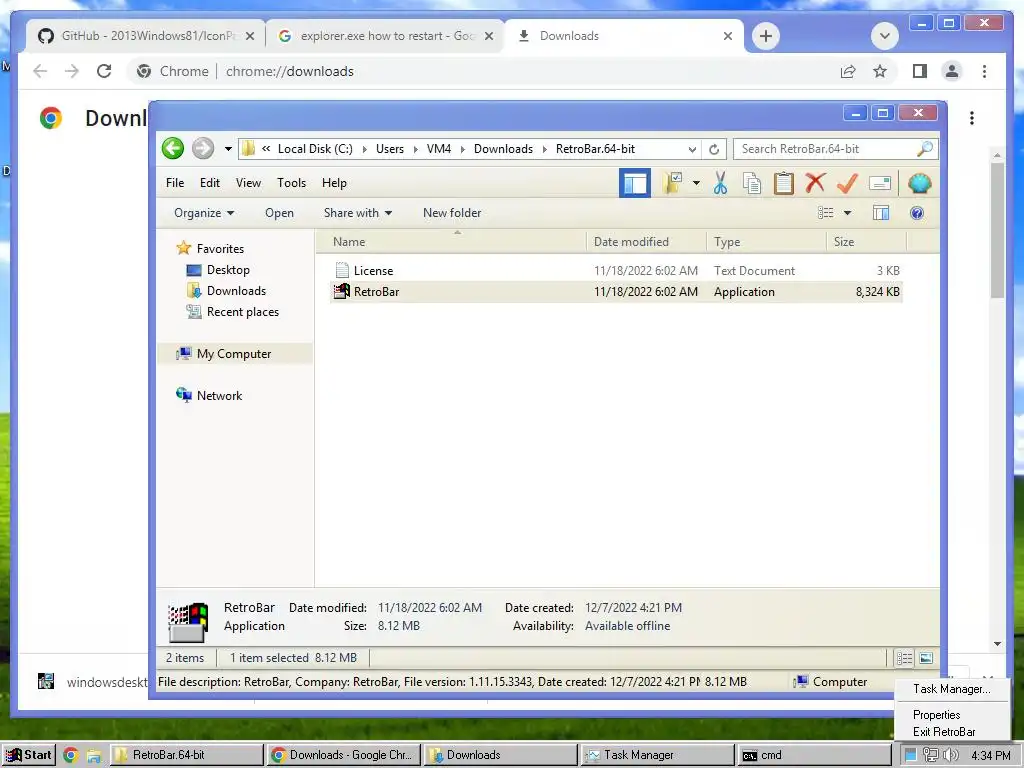Switch to details view via status bar icon
1024x768 pixels.
904,658
